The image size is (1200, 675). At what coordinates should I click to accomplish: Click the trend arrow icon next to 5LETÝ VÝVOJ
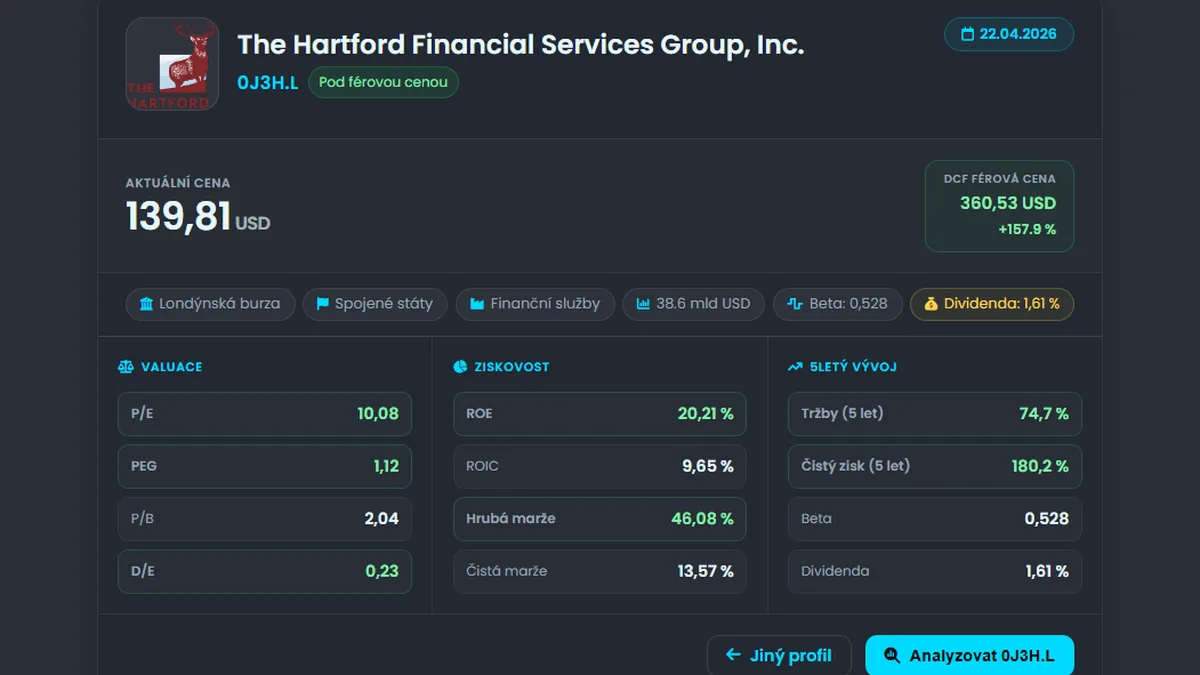pyautogui.click(x=795, y=367)
